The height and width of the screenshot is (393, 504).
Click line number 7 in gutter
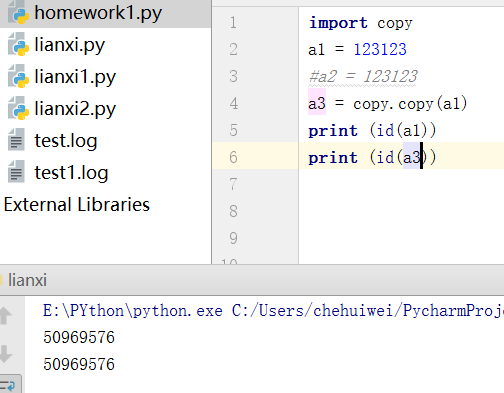(x=233, y=184)
